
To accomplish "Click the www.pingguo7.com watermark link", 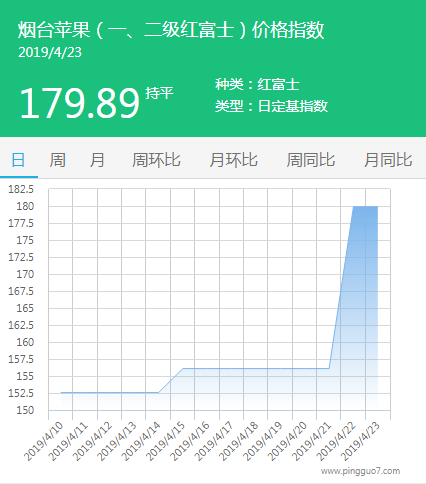I will [360, 471].
